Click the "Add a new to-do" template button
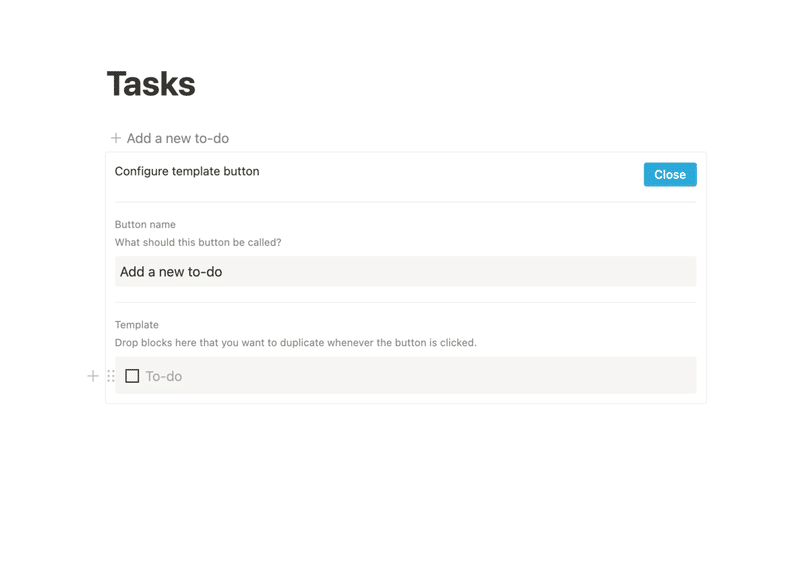The image size is (800, 564). point(178,138)
